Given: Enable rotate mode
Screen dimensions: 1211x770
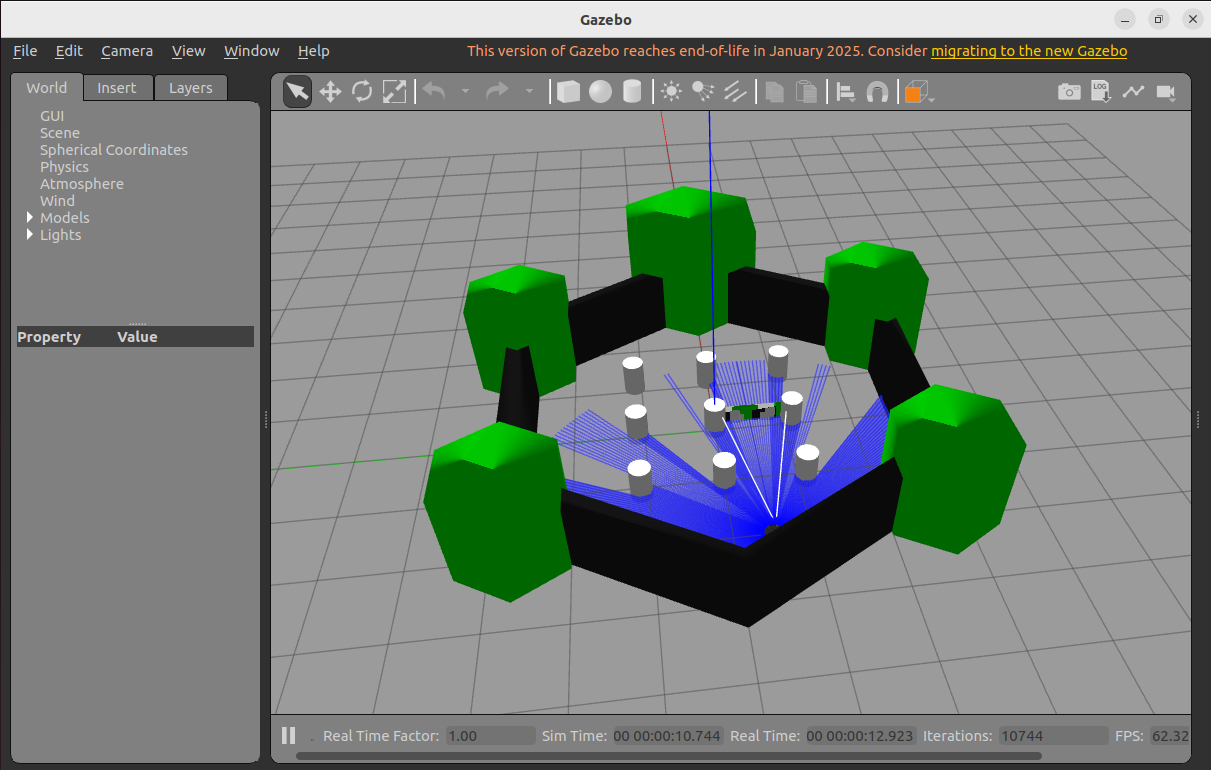Looking at the screenshot, I should point(361,91).
